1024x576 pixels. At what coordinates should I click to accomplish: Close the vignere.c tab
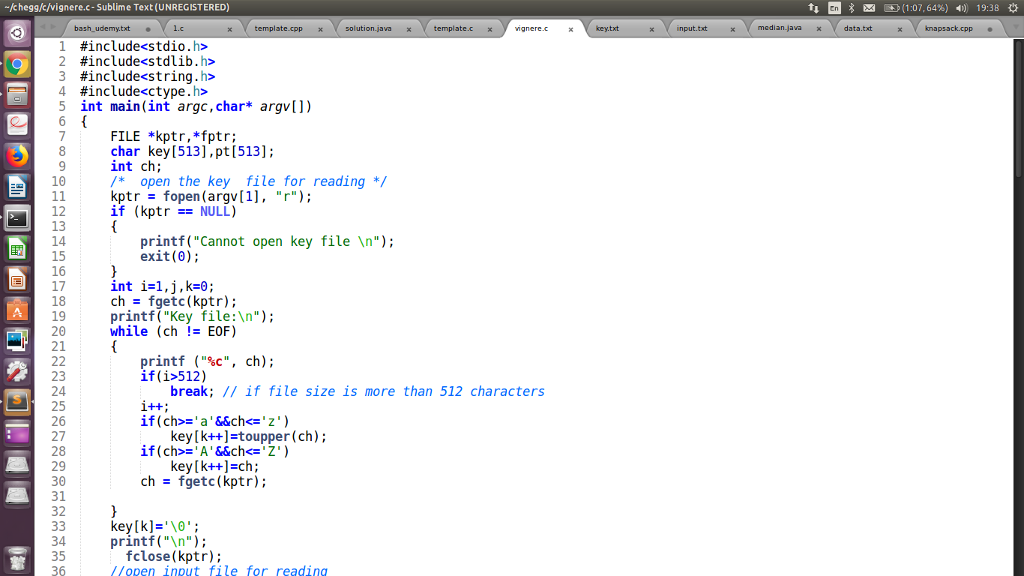[571, 29]
